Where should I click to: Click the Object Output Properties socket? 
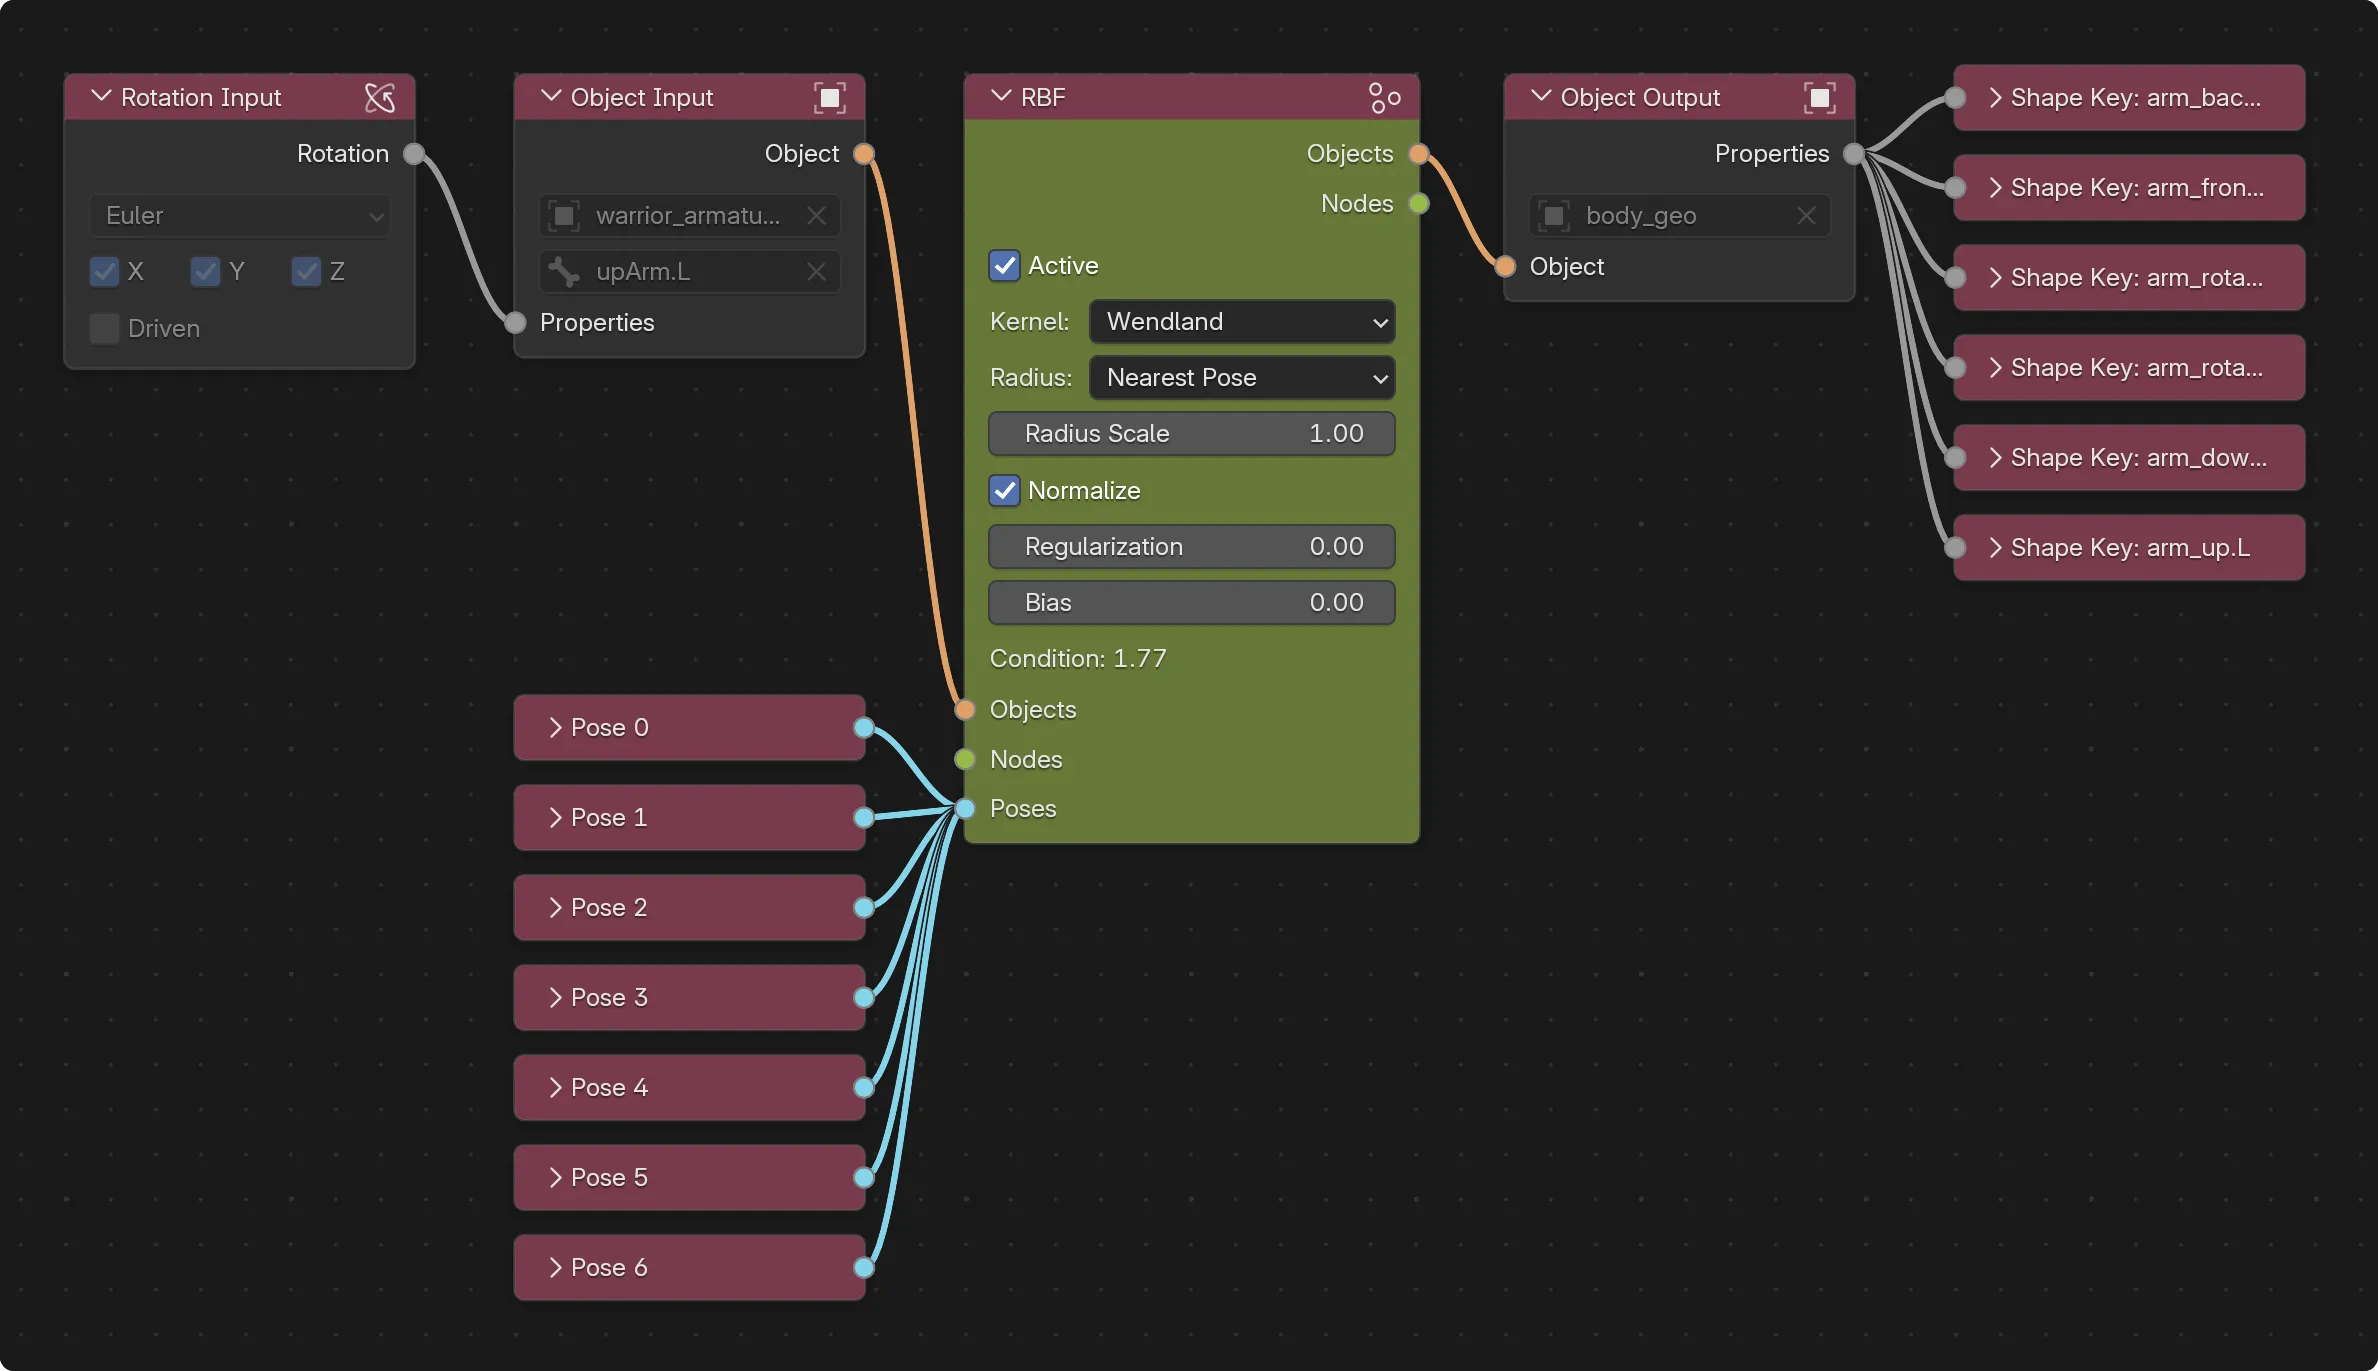point(1854,153)
